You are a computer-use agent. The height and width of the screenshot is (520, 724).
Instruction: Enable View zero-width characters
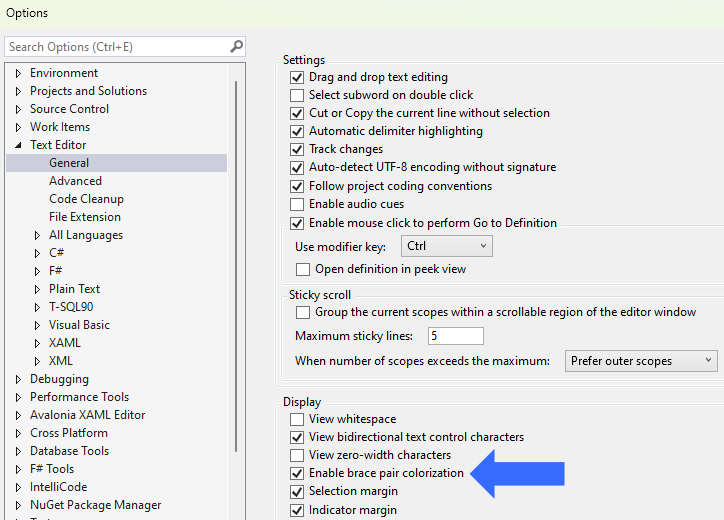[x=297, y=456]
